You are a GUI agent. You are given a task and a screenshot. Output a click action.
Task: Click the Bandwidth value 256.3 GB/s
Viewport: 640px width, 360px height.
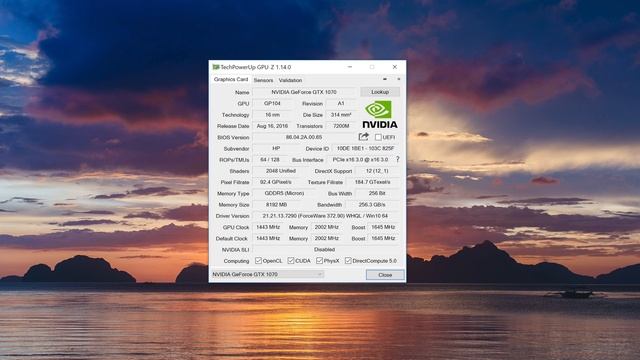pos(372,204)
